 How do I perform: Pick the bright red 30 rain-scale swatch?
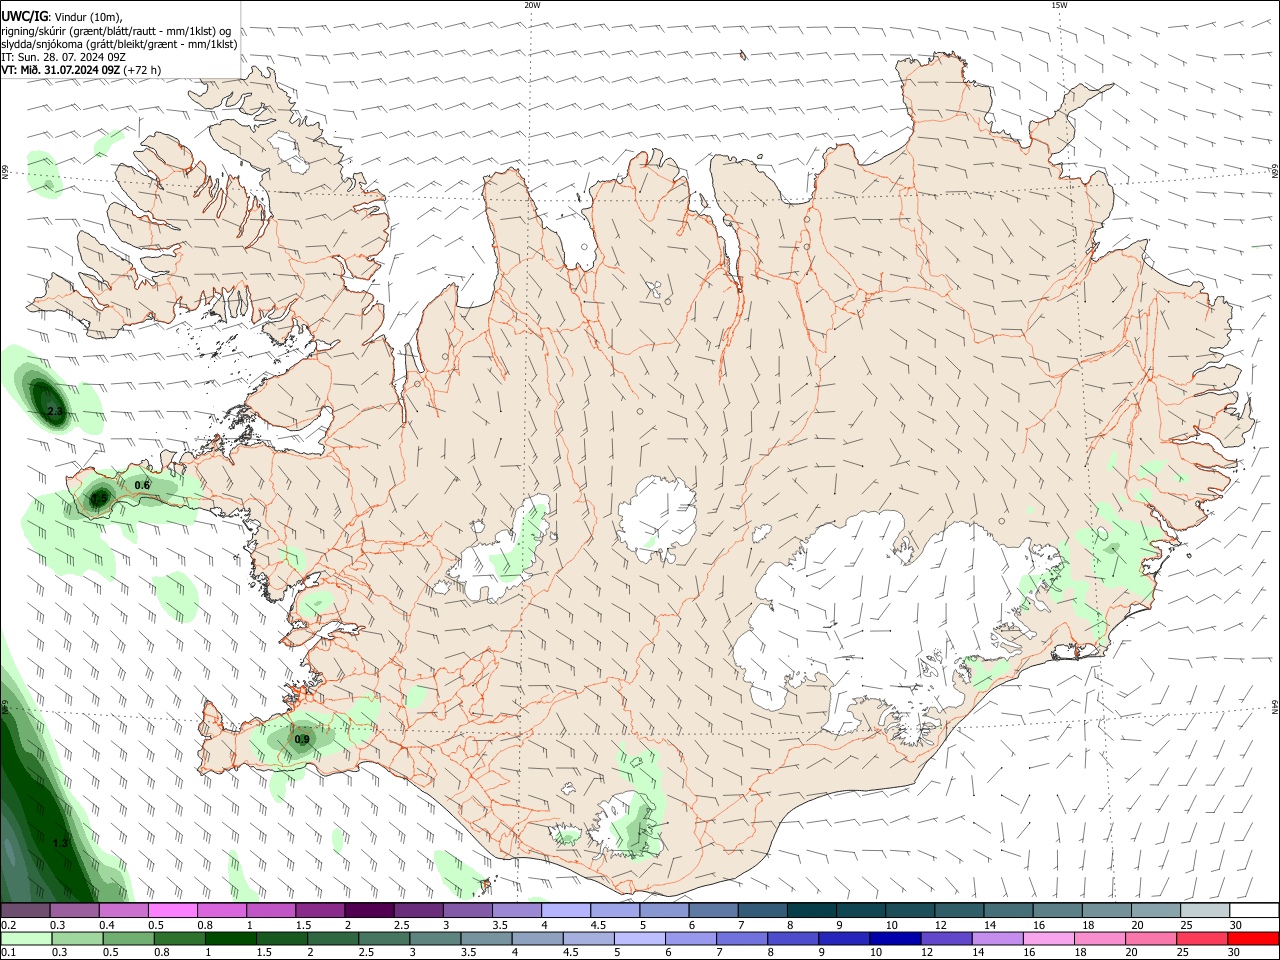1252,938
